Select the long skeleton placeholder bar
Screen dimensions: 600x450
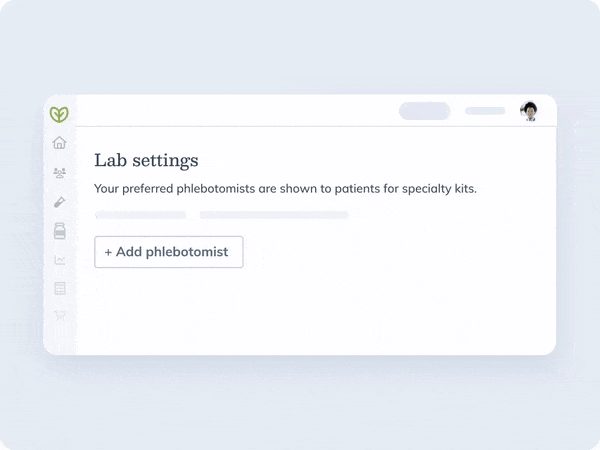[x=274, y=215]
